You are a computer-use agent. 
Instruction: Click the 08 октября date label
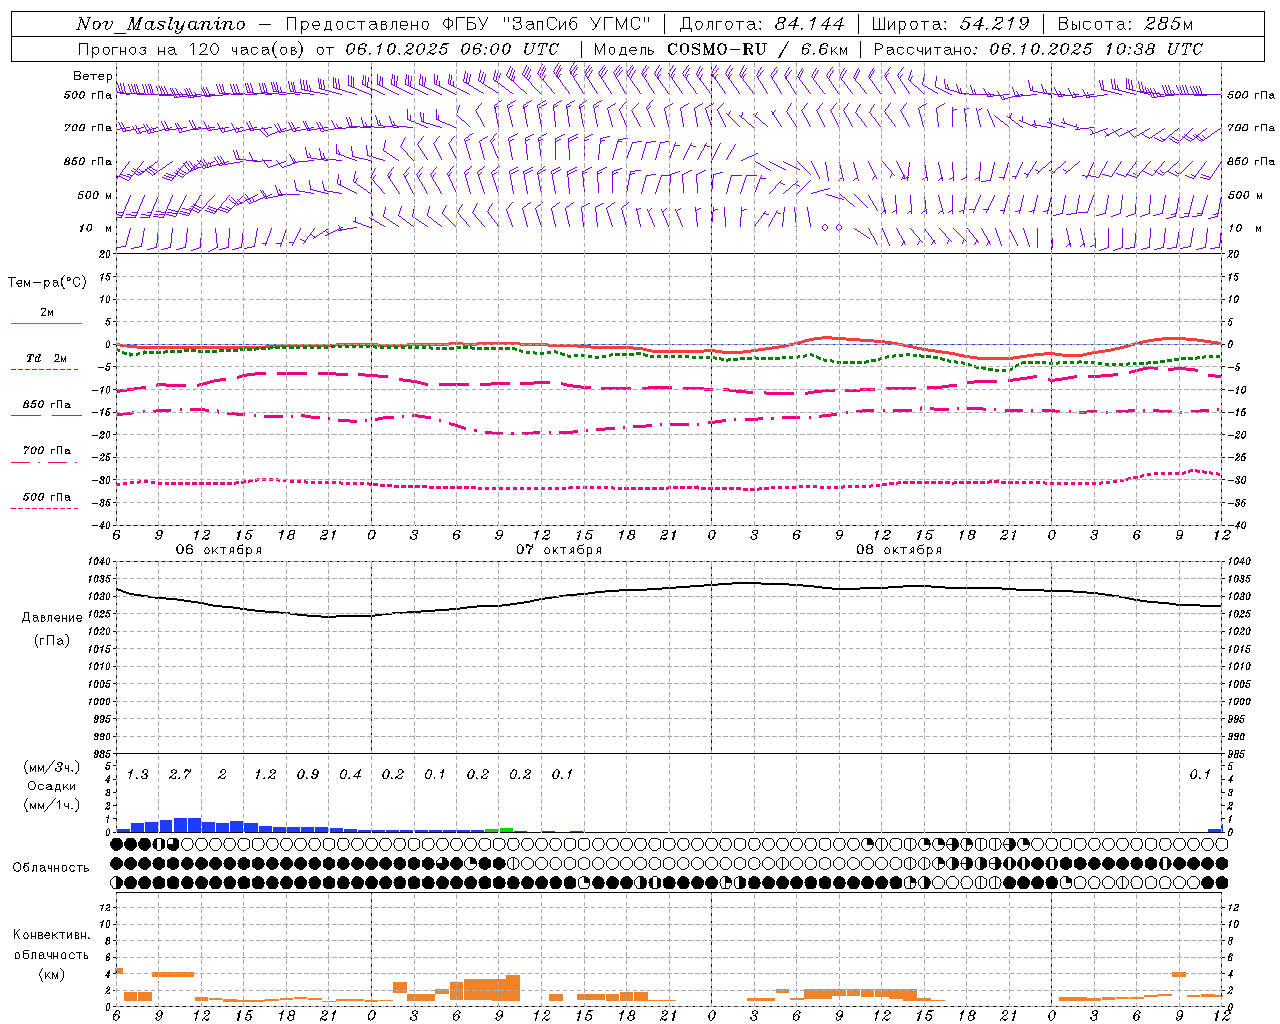(899, 550)
